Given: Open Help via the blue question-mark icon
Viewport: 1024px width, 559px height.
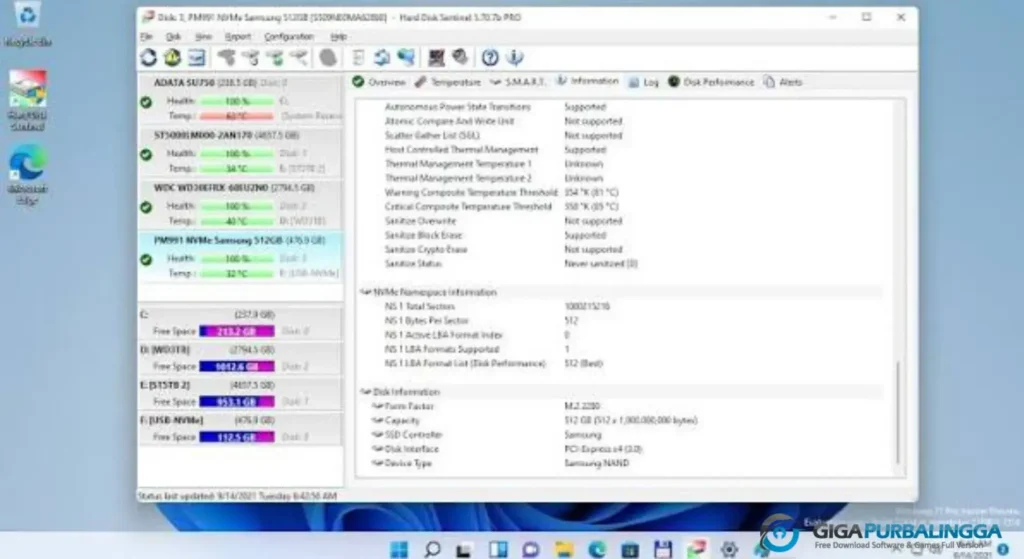Looking at the screenshot, I should click(490, 58).
